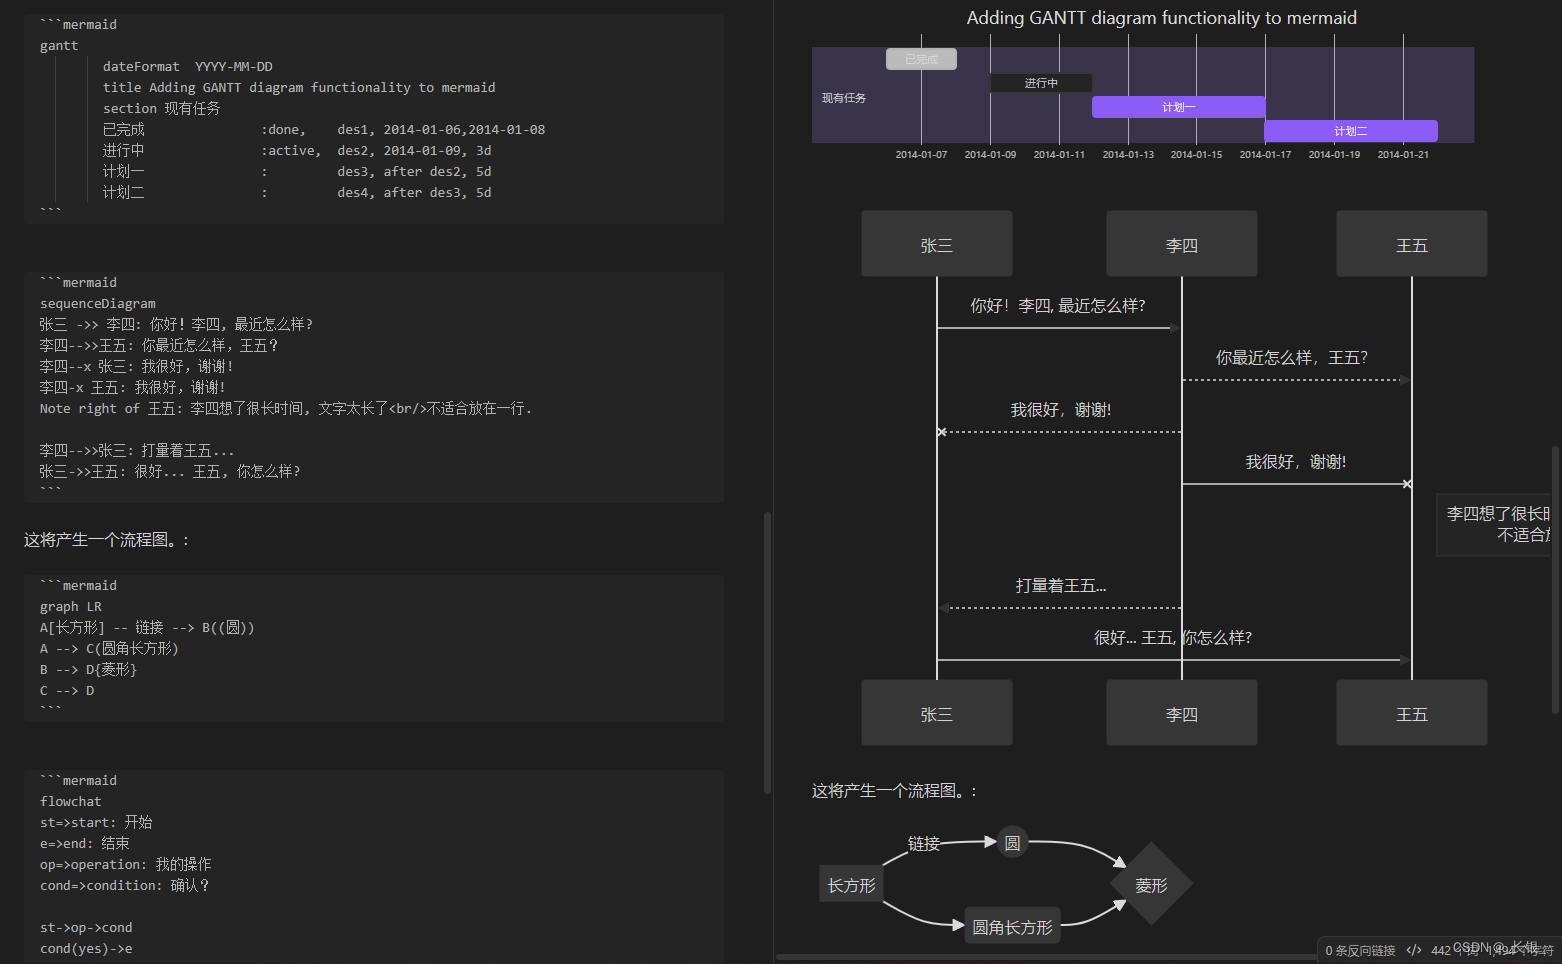Click the 打量着王五... message label
This screenshot has height=964, width=1562.
(1061, 586)
